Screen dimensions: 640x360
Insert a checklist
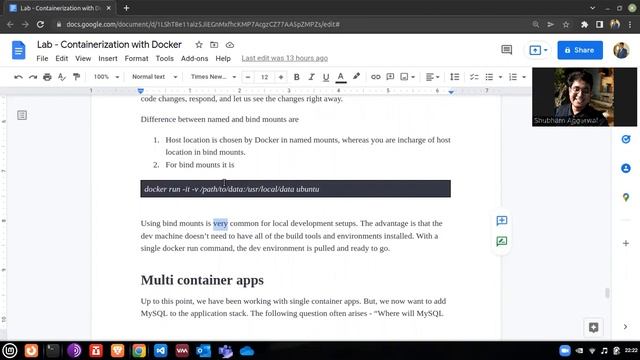[x=473, y=77]
